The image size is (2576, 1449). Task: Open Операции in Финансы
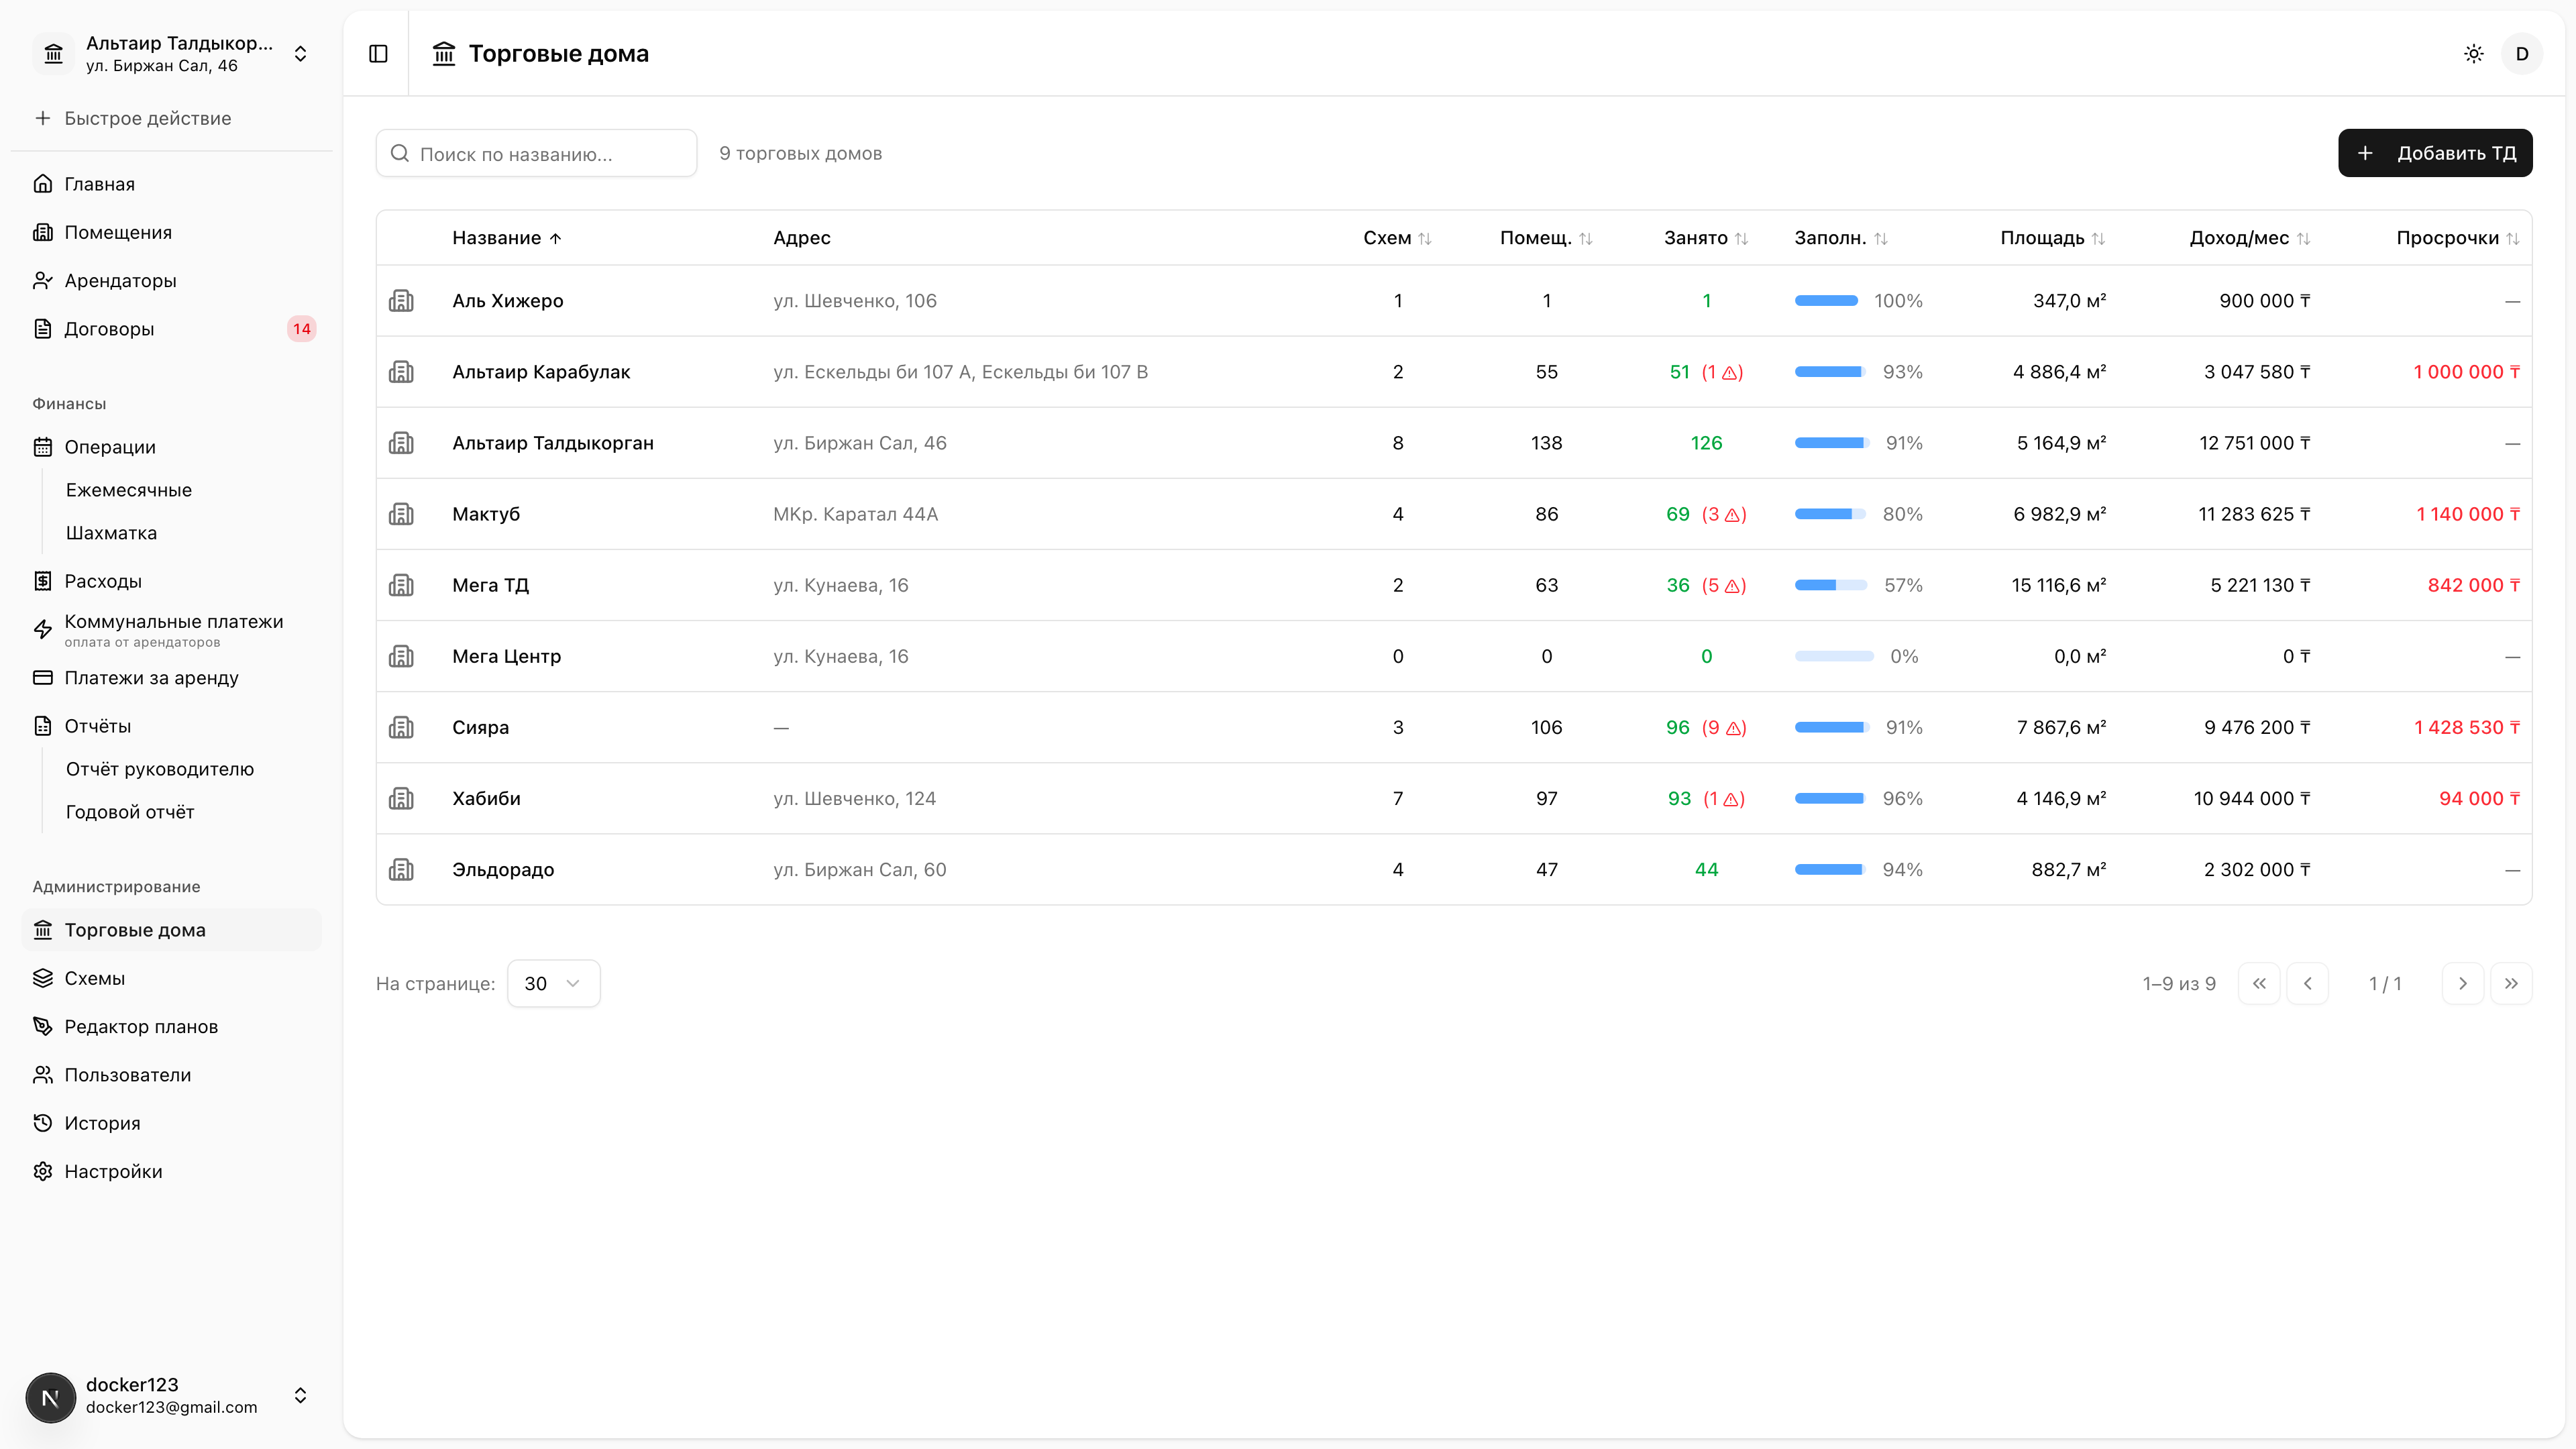coord(171,447)
